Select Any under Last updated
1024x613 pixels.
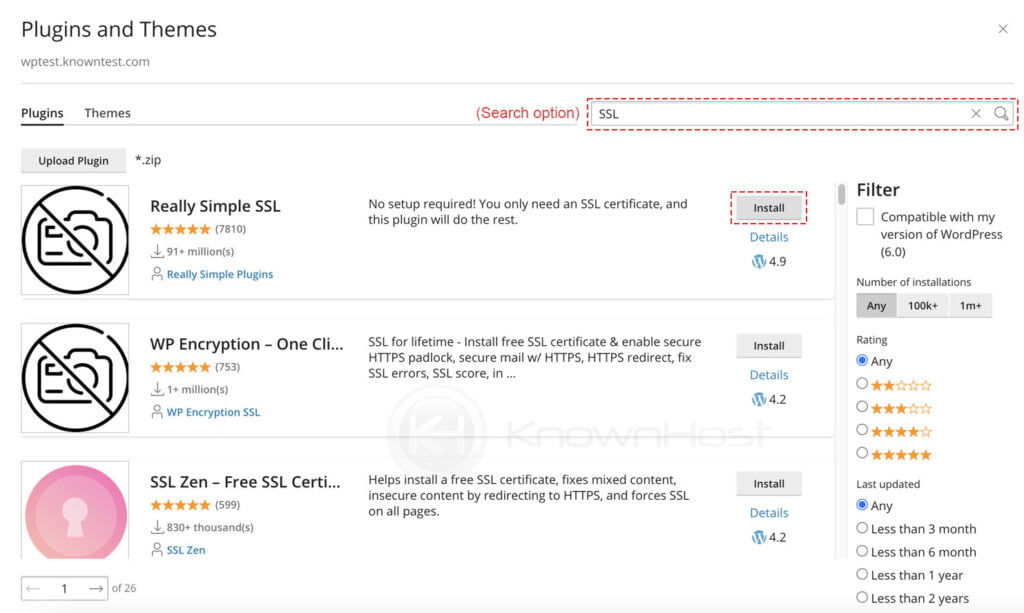862,505
